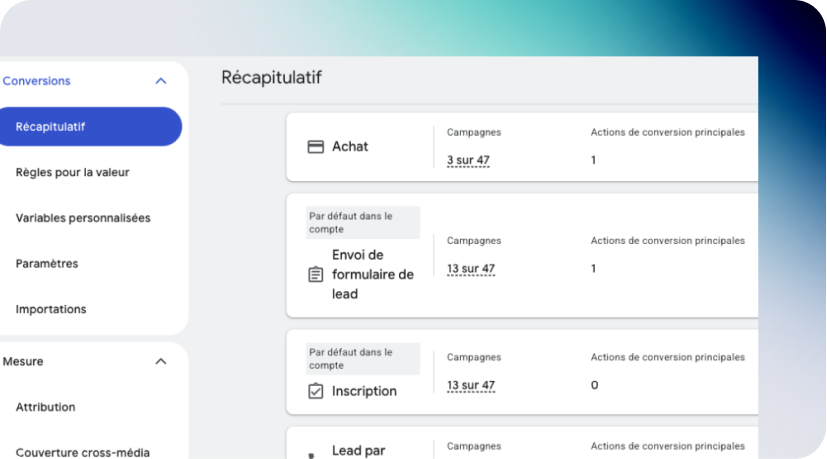The width and height of the screenshot is (827, 459).
Task: Click Actions de conversion principales in Lead par card
Action: coord(668,446)
